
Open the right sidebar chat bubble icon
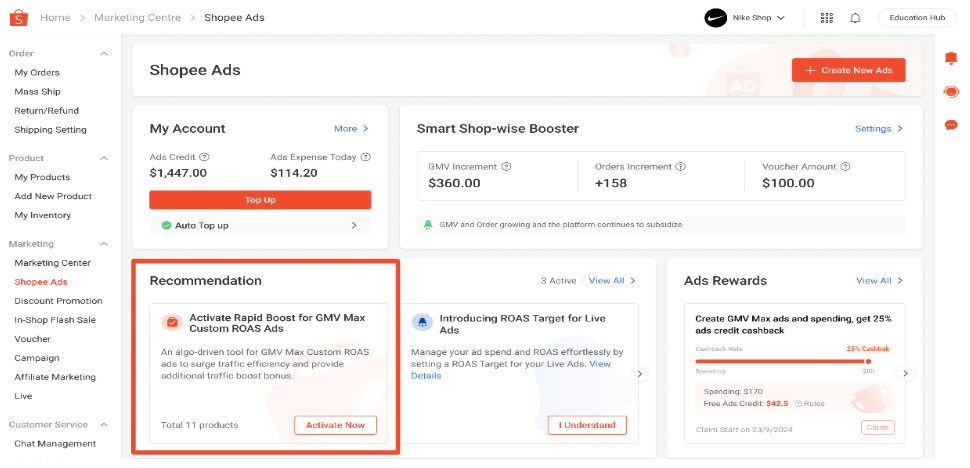pyautogui.click(x=951, y=126)
